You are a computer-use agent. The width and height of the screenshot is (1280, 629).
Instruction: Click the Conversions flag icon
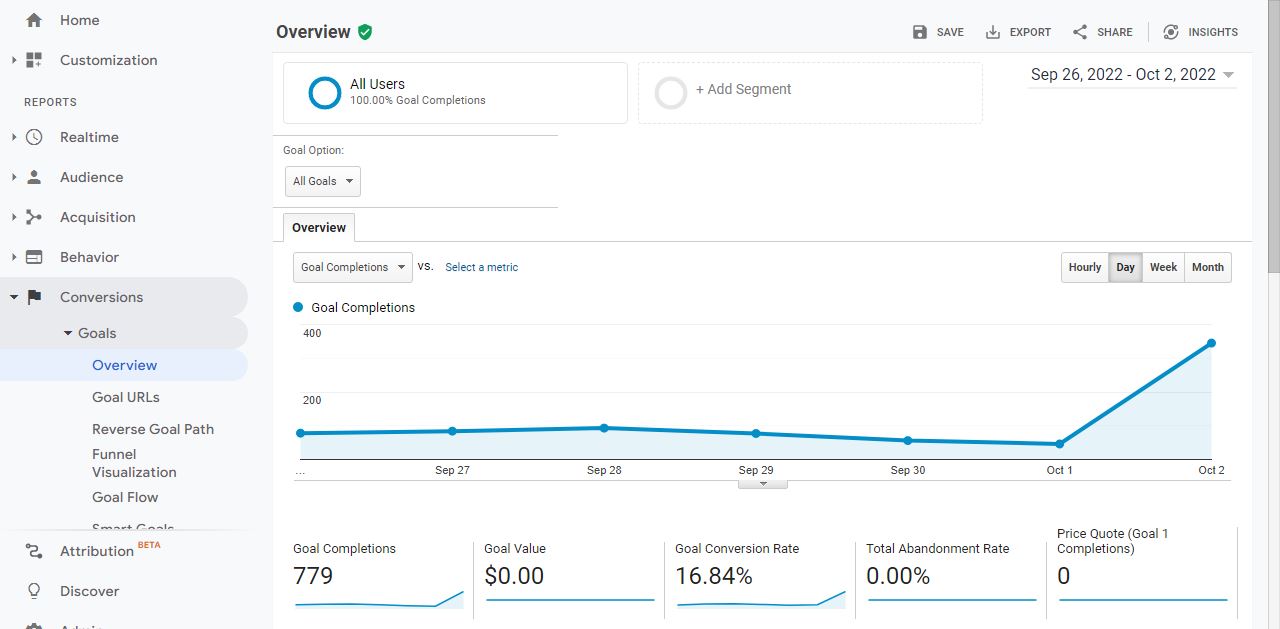coord(34,297)
